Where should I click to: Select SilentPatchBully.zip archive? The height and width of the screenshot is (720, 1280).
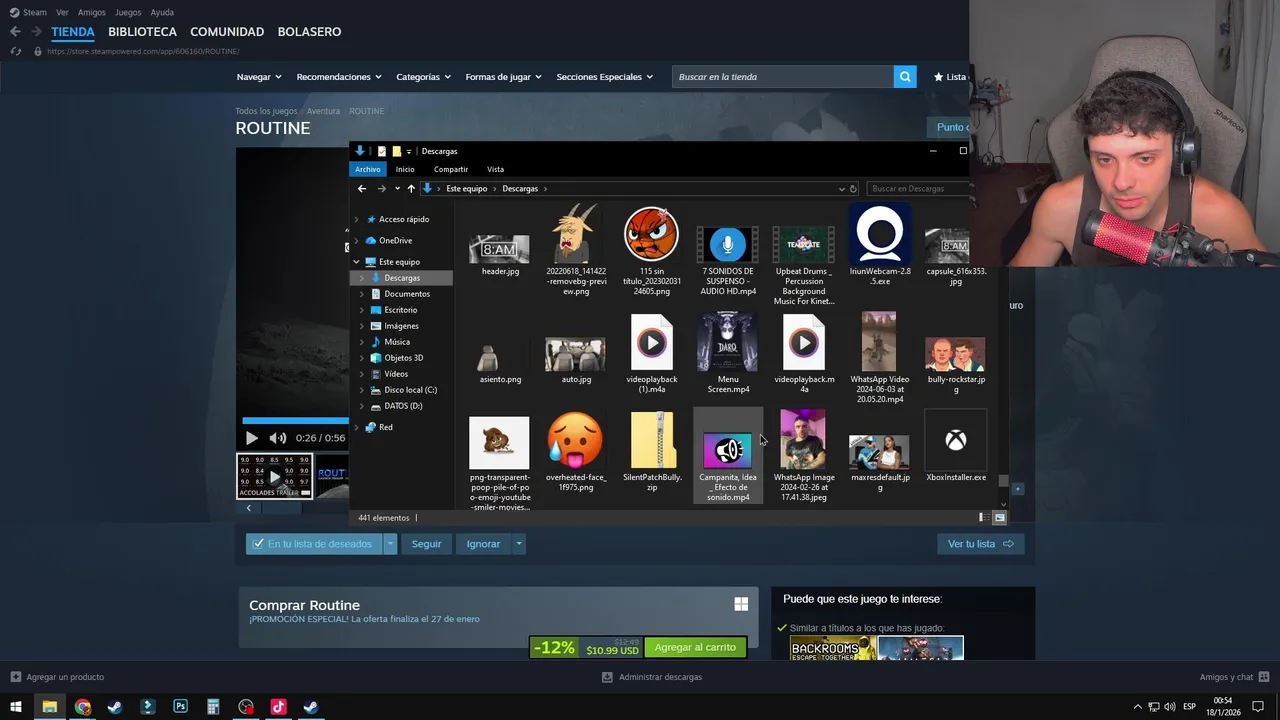(x=652, y=452)
